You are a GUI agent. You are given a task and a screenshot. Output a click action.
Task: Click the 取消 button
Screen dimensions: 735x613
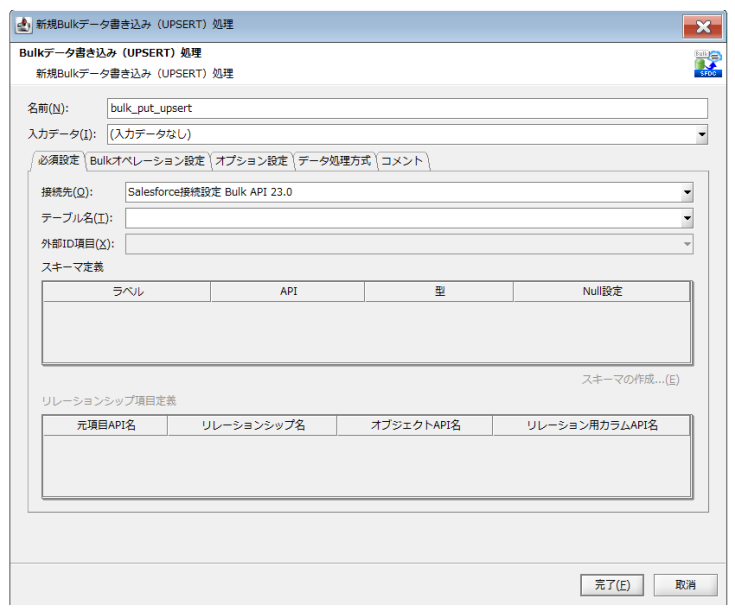click(685, 585)
